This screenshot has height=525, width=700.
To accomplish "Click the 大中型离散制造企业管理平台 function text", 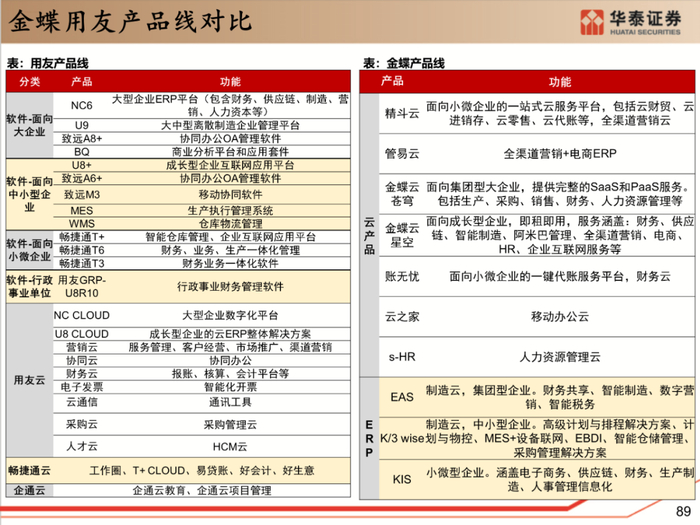I will pos(230,125).
